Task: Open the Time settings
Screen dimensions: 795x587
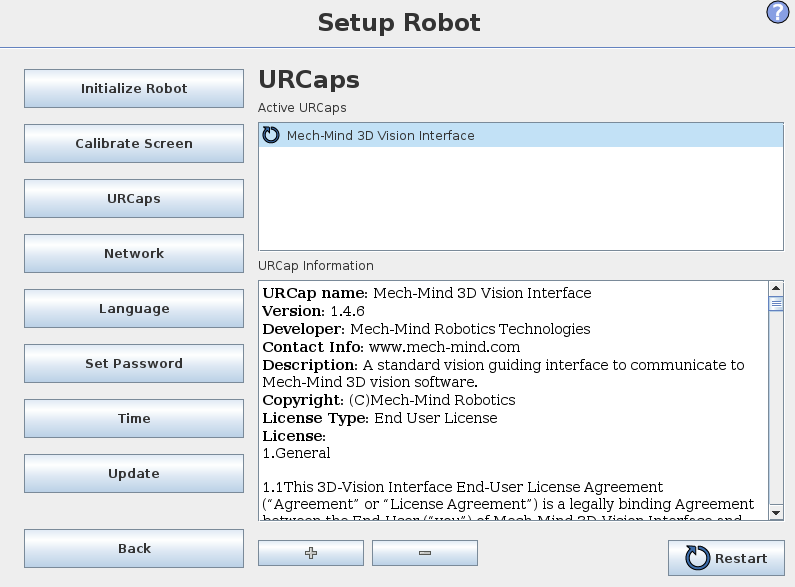Action: (x=134, y=418)
